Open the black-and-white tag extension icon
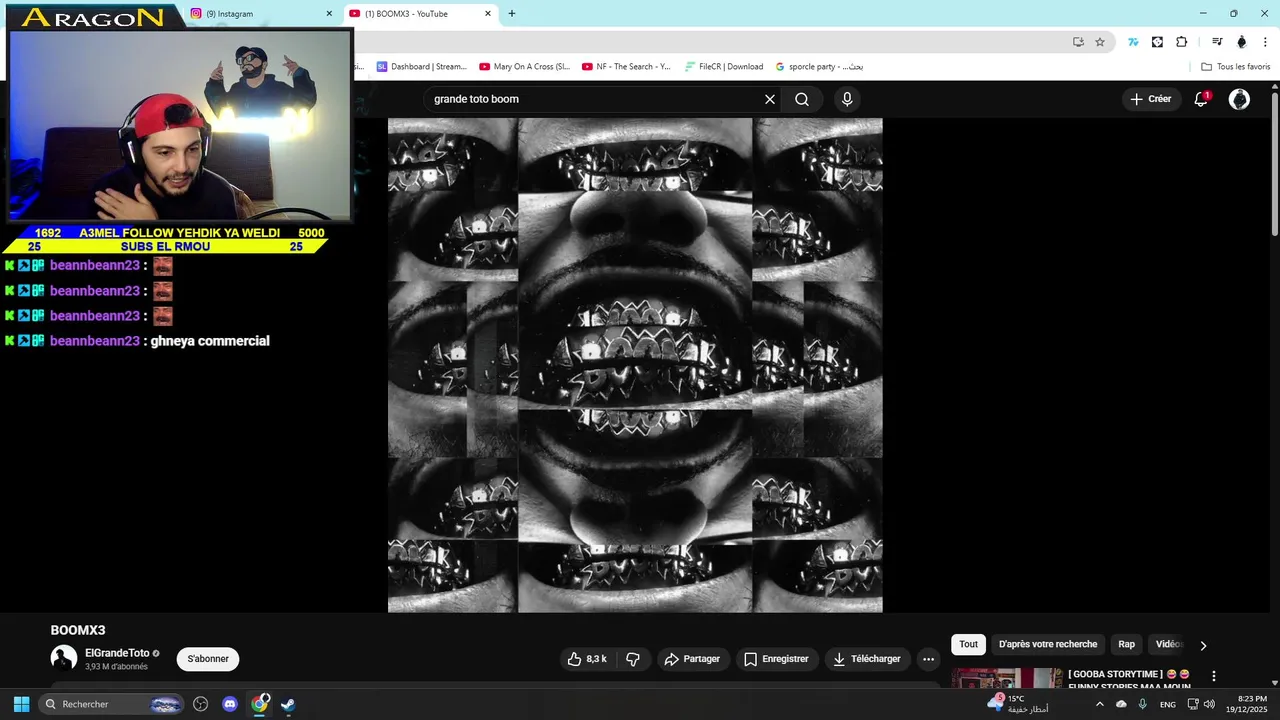The image size is (1280, 720). tap(1157, 42)
